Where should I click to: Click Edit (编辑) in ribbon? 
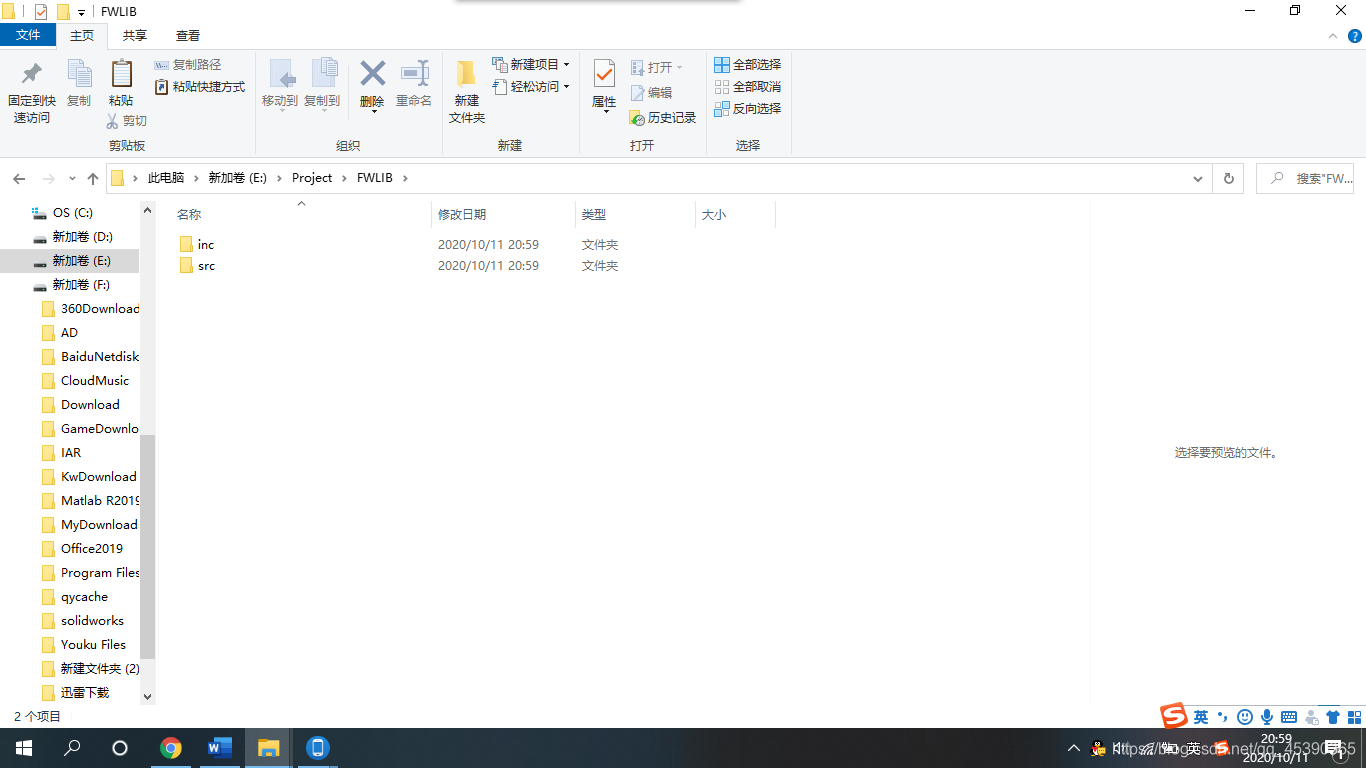point(651,92)
